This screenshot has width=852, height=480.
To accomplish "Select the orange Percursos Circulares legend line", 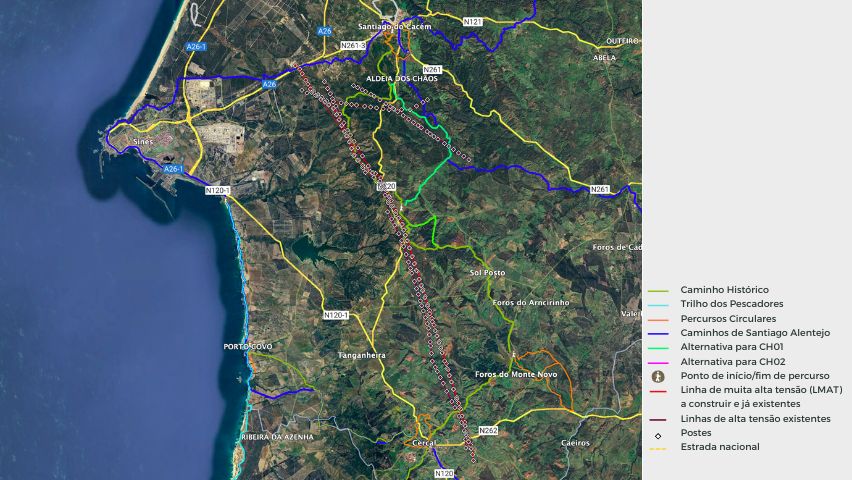I will (658, 320).
